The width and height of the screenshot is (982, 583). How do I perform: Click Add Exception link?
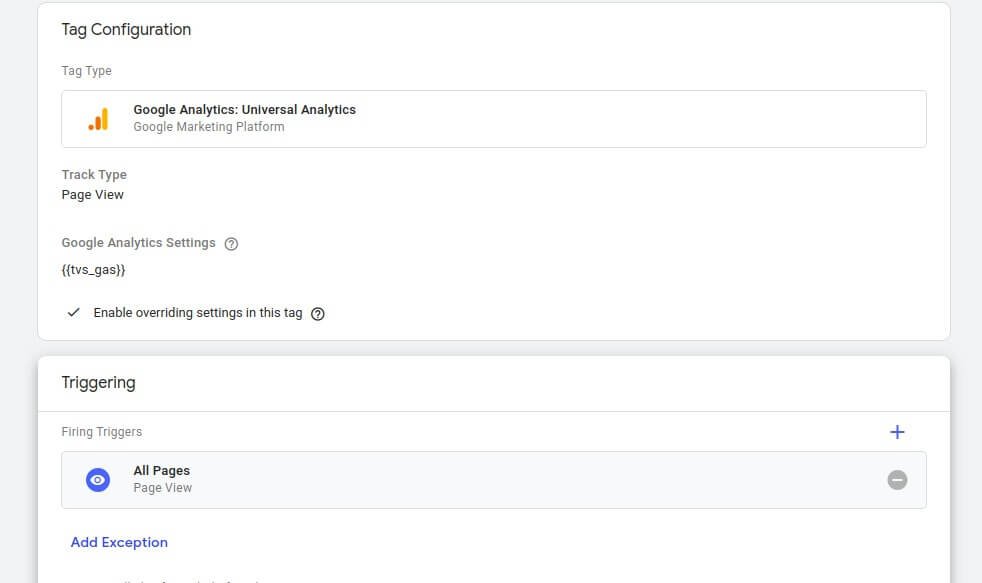pos(119,542)
